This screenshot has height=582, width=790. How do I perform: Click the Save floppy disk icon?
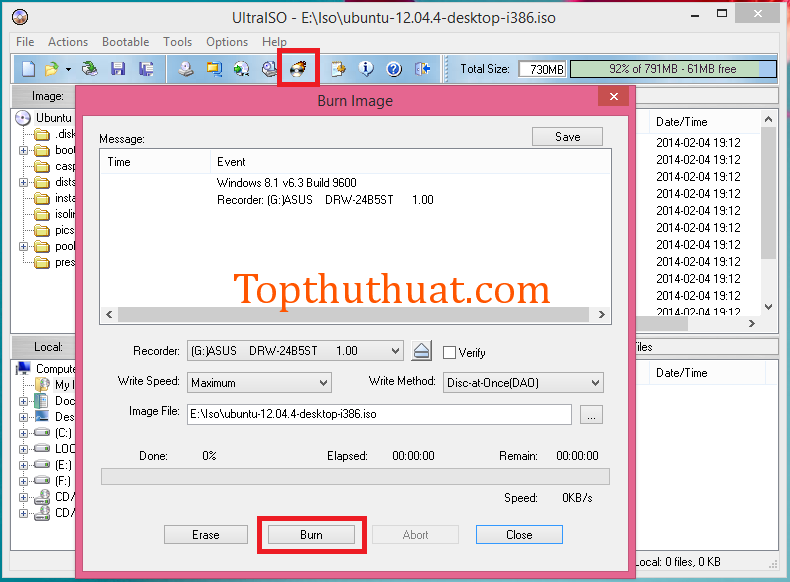[x=118, y=69]
